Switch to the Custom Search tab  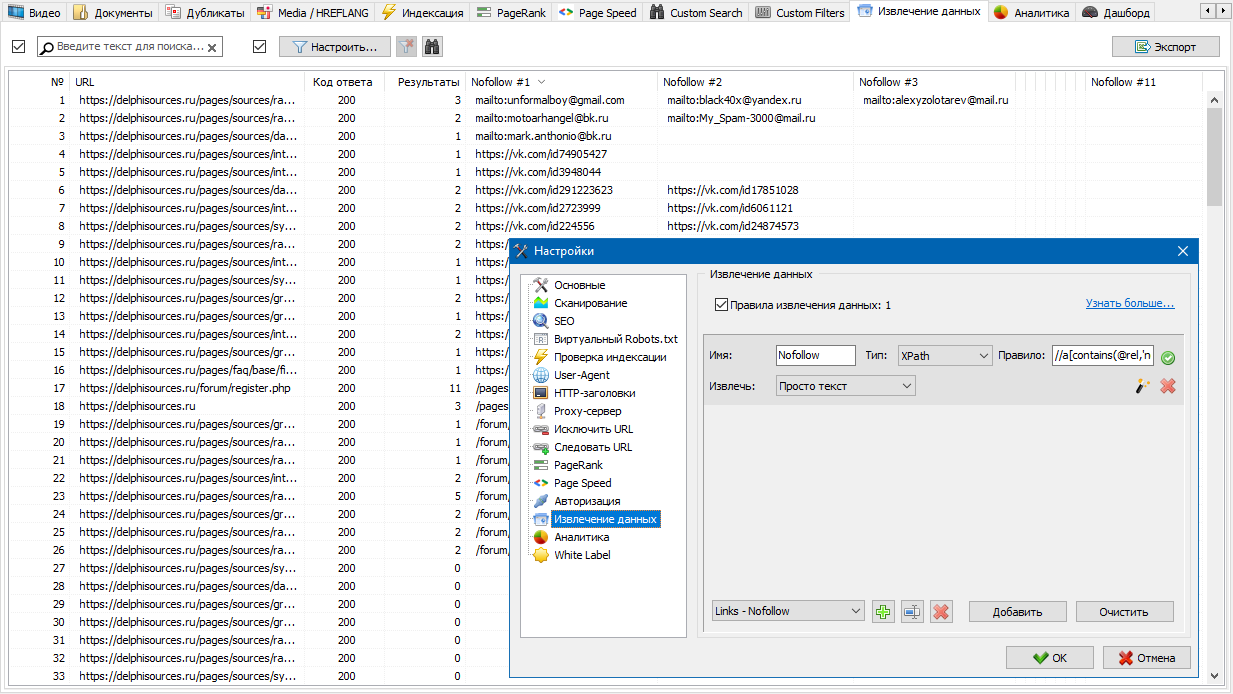(x=697, y=13)
